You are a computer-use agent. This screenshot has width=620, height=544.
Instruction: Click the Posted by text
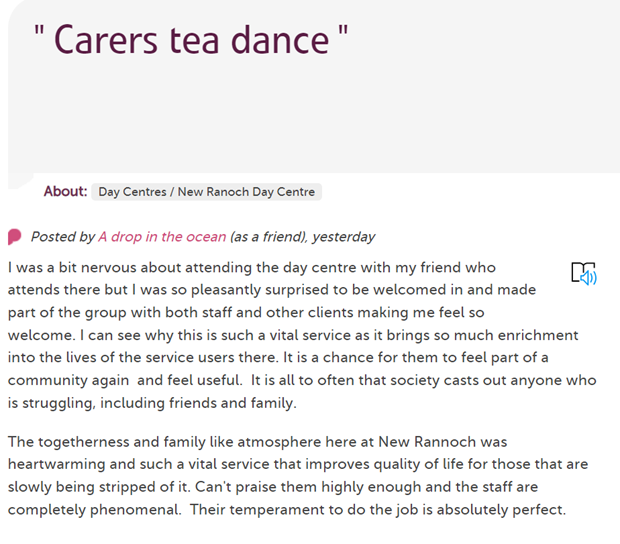pyautogui.click(x=63, y=237)
